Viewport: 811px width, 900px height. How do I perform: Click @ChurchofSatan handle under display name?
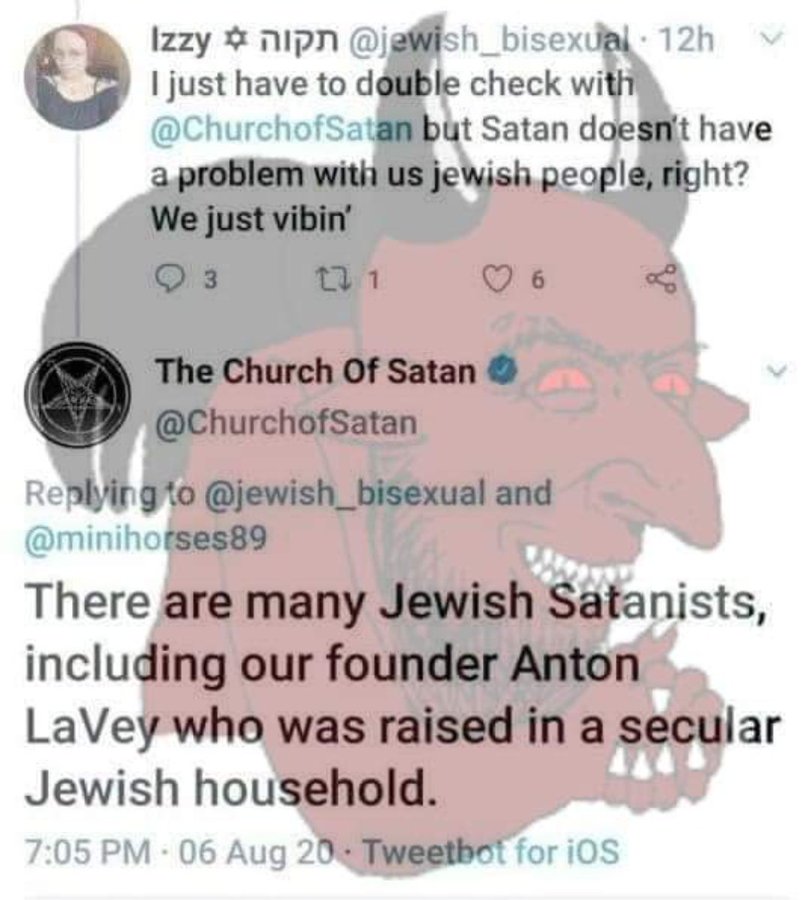coord(286,423)
